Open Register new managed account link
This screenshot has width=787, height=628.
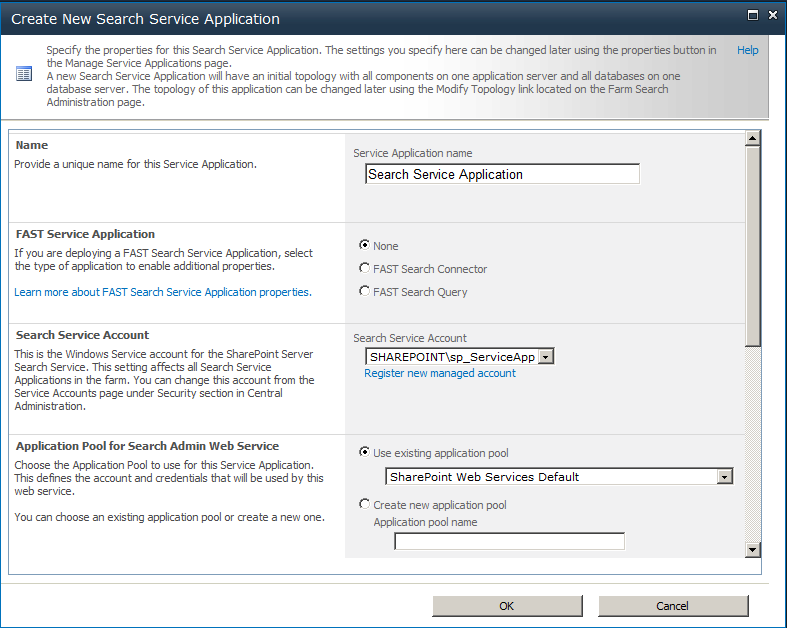click(x=440, y=373)
